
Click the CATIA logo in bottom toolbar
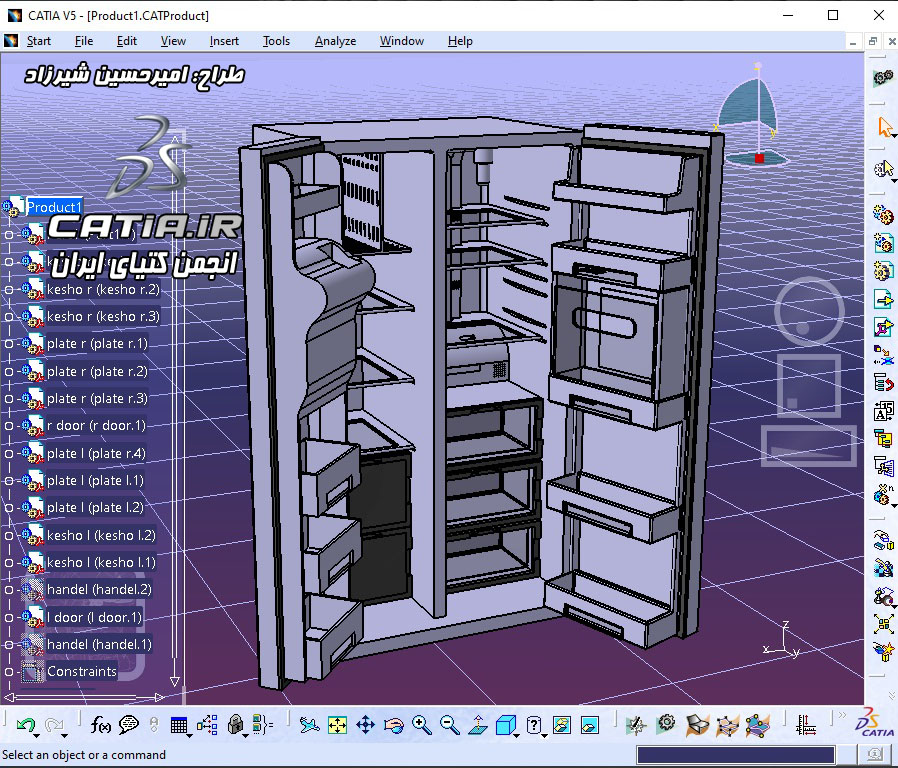click(x=875, y=724)
